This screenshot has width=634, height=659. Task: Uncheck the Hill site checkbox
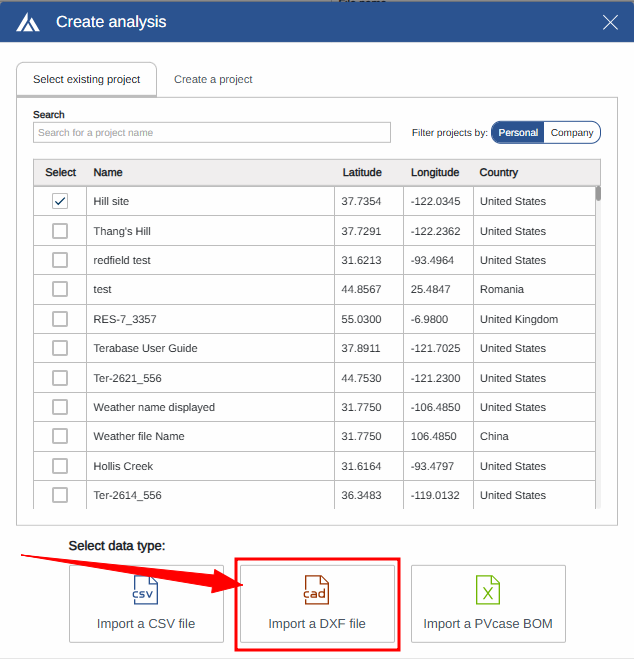60,201
